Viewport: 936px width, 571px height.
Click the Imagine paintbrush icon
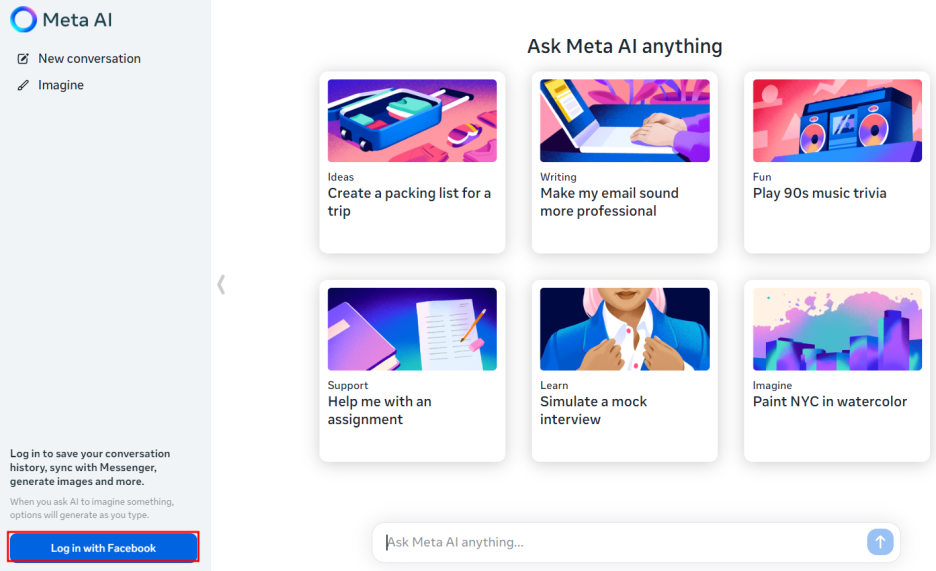pyautogui.click(x=23, y=85)
